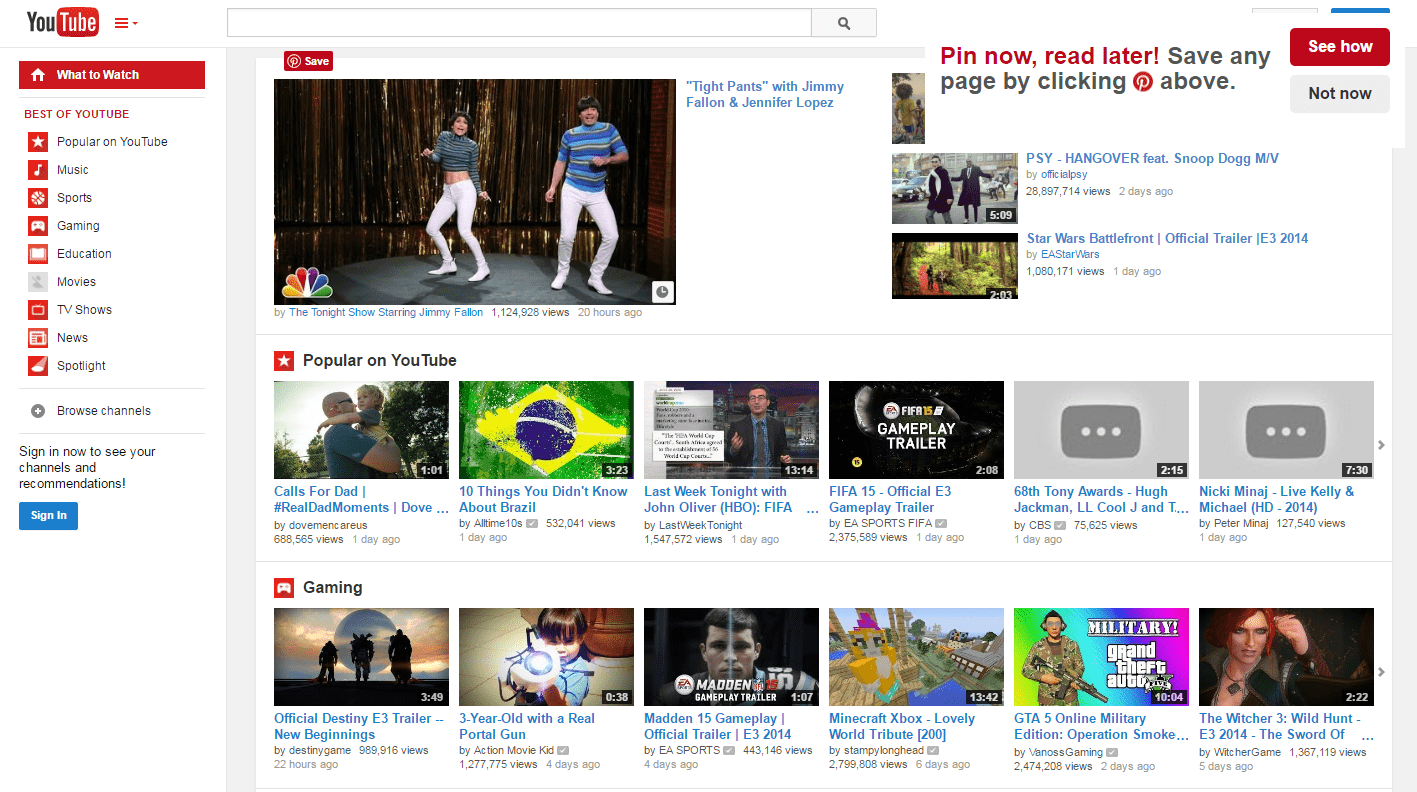The image size is (1417, 792).
Task: Open Official Destiny E3 Trailer title
Action: 360,726
